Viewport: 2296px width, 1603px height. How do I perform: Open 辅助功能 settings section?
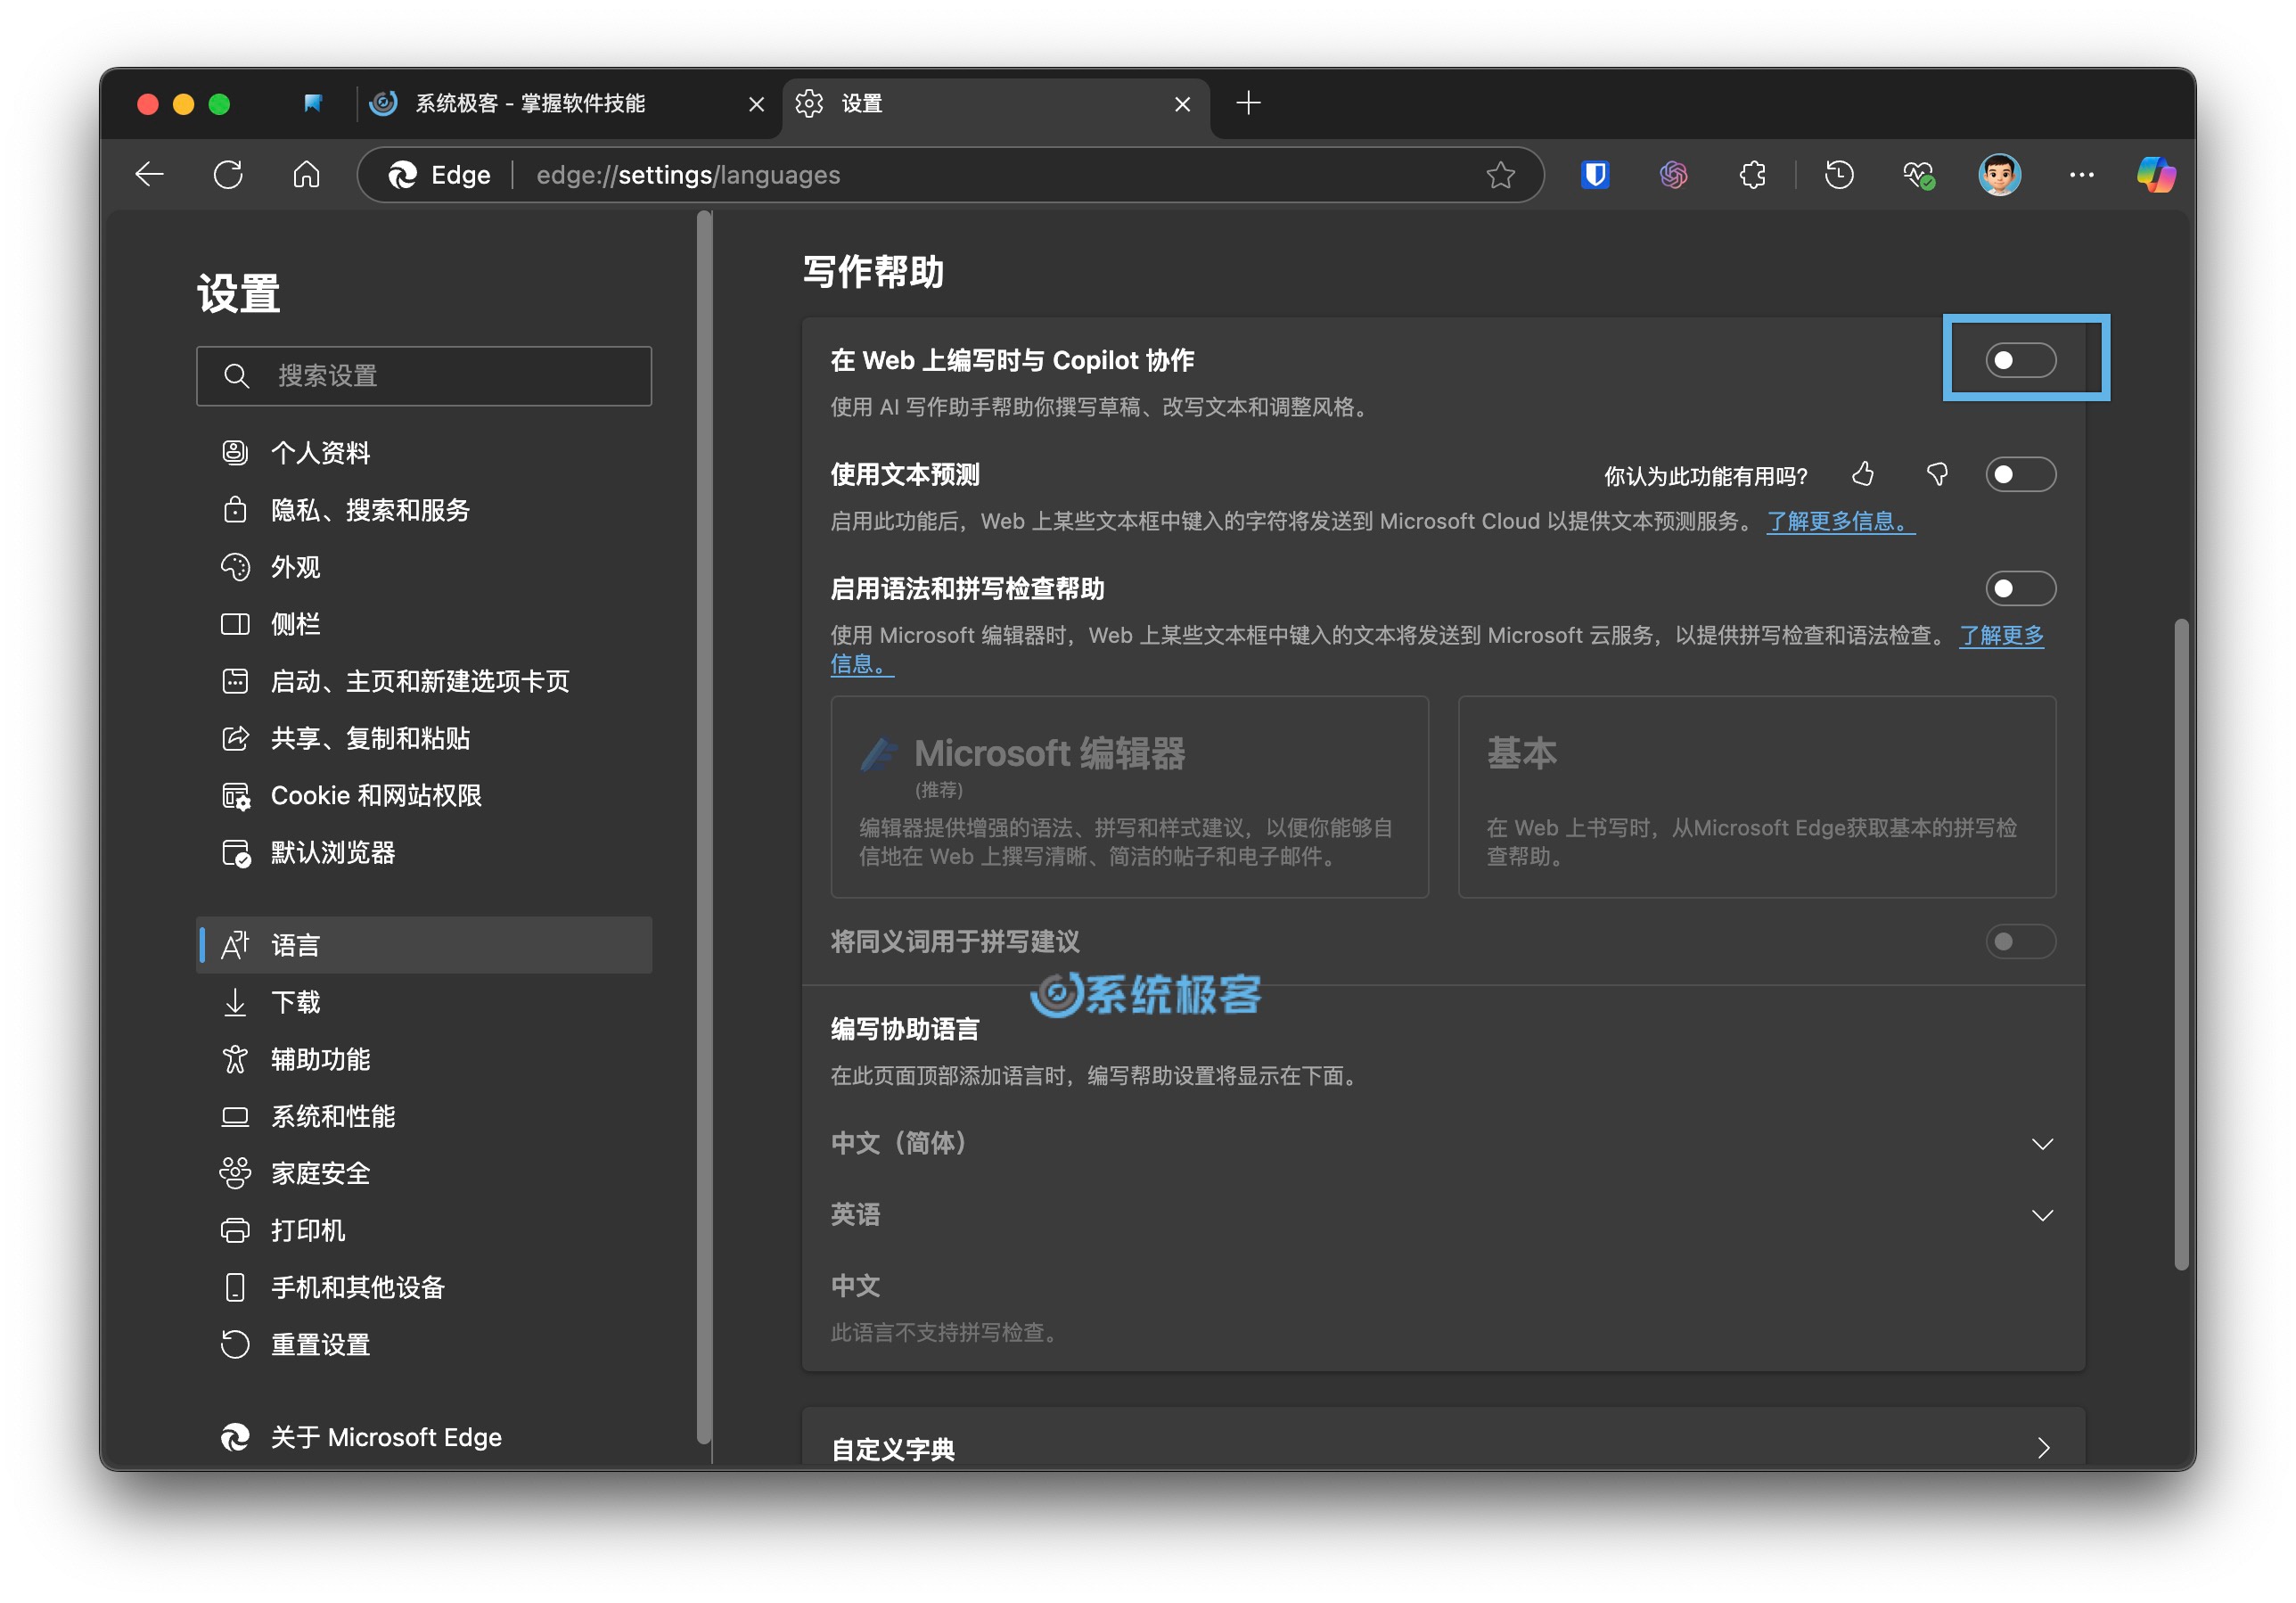click(424, 1059)
